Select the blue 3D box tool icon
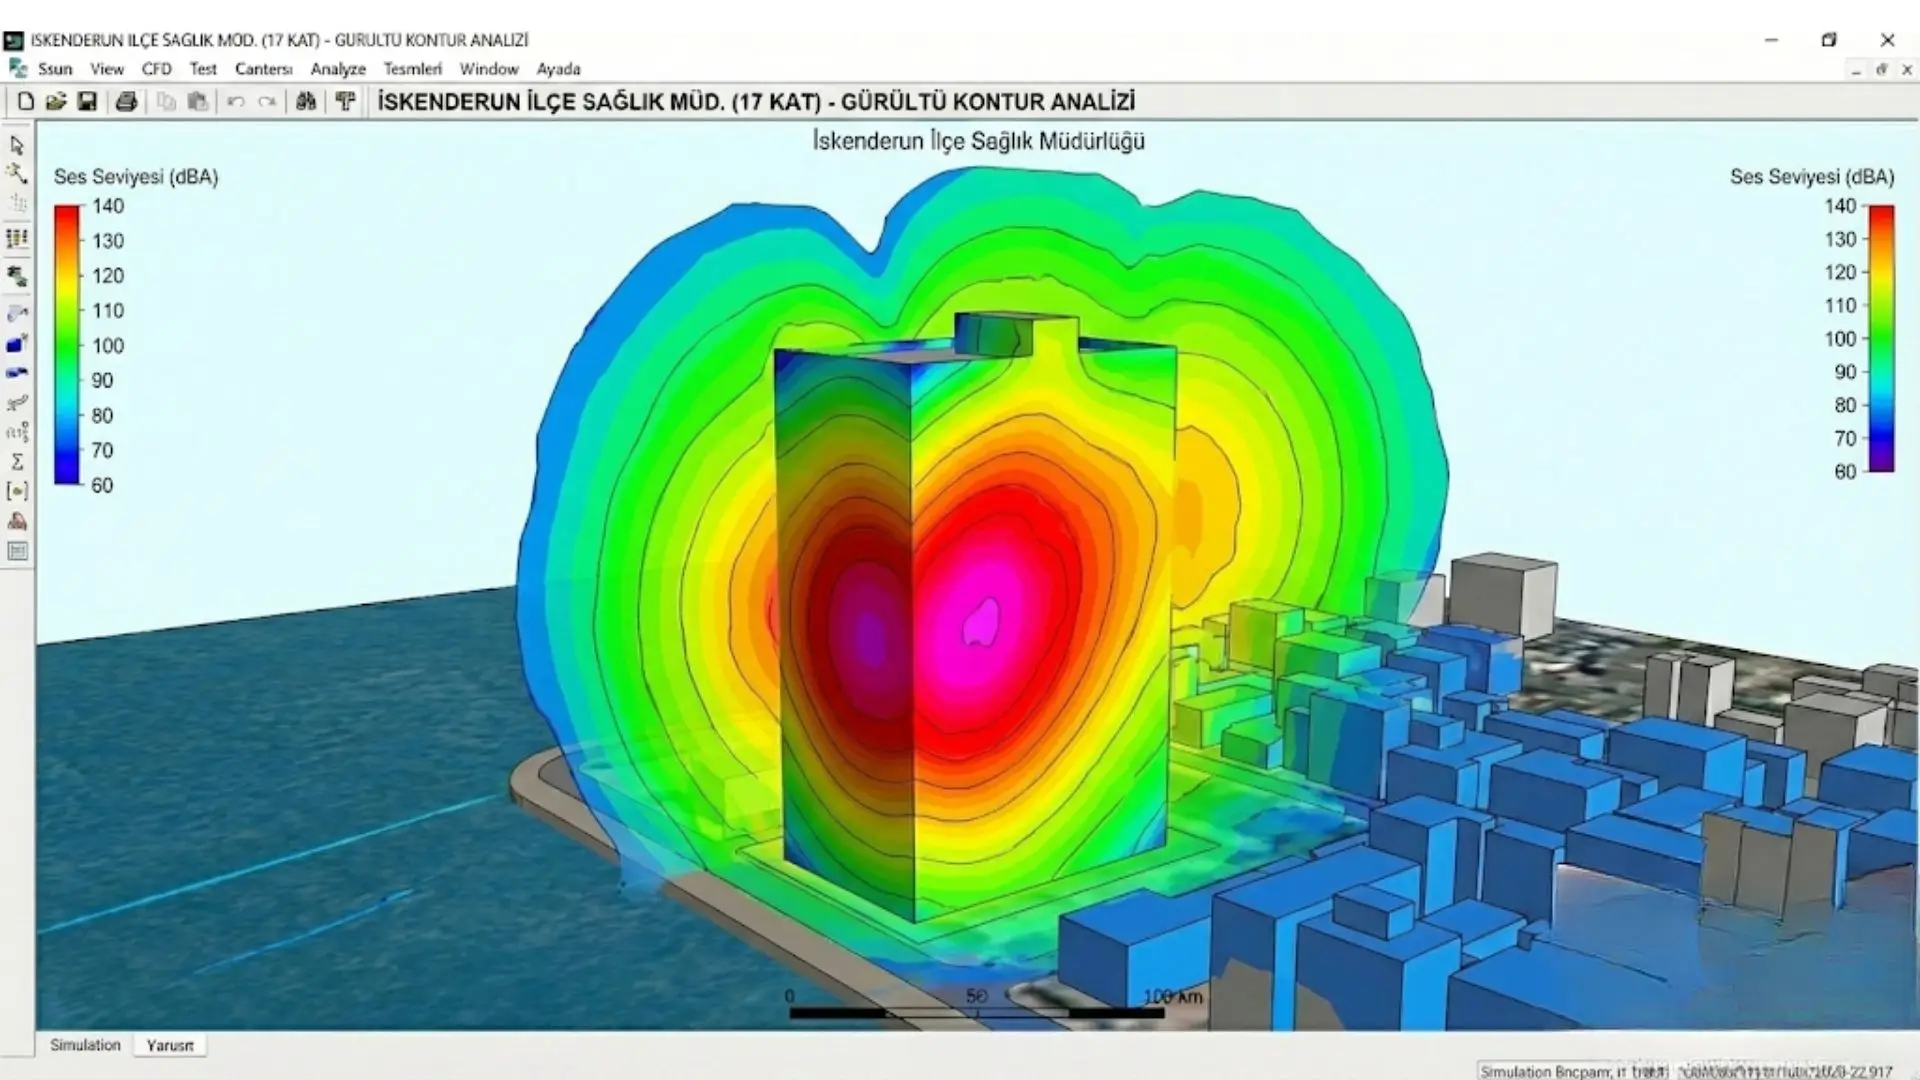The width and height of the screenshot is (1920, 1080). (17, 344)
